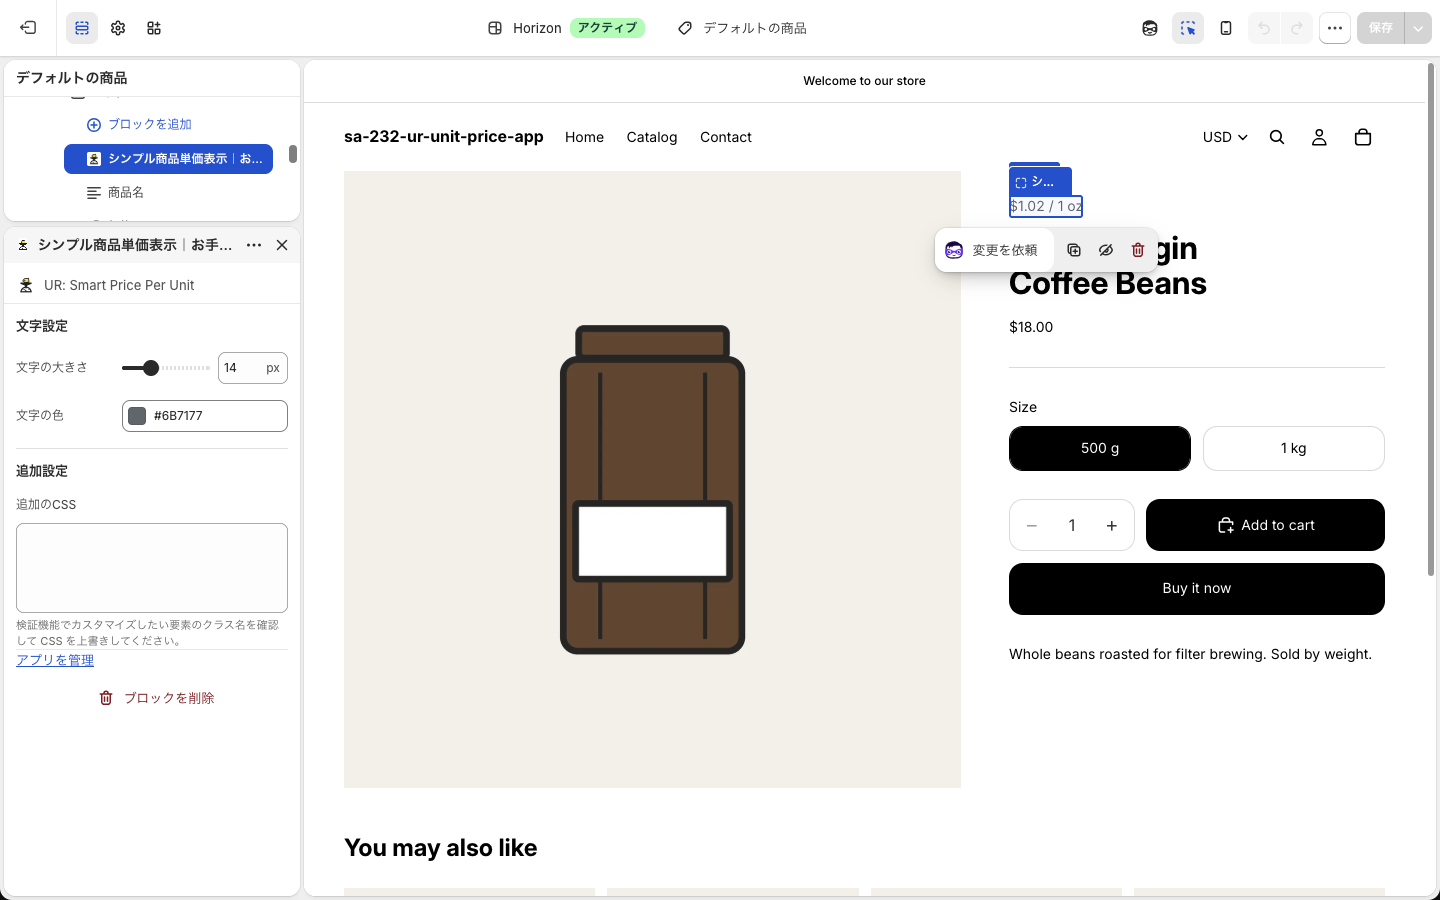Click the Add to cart button

[1265, 525]
